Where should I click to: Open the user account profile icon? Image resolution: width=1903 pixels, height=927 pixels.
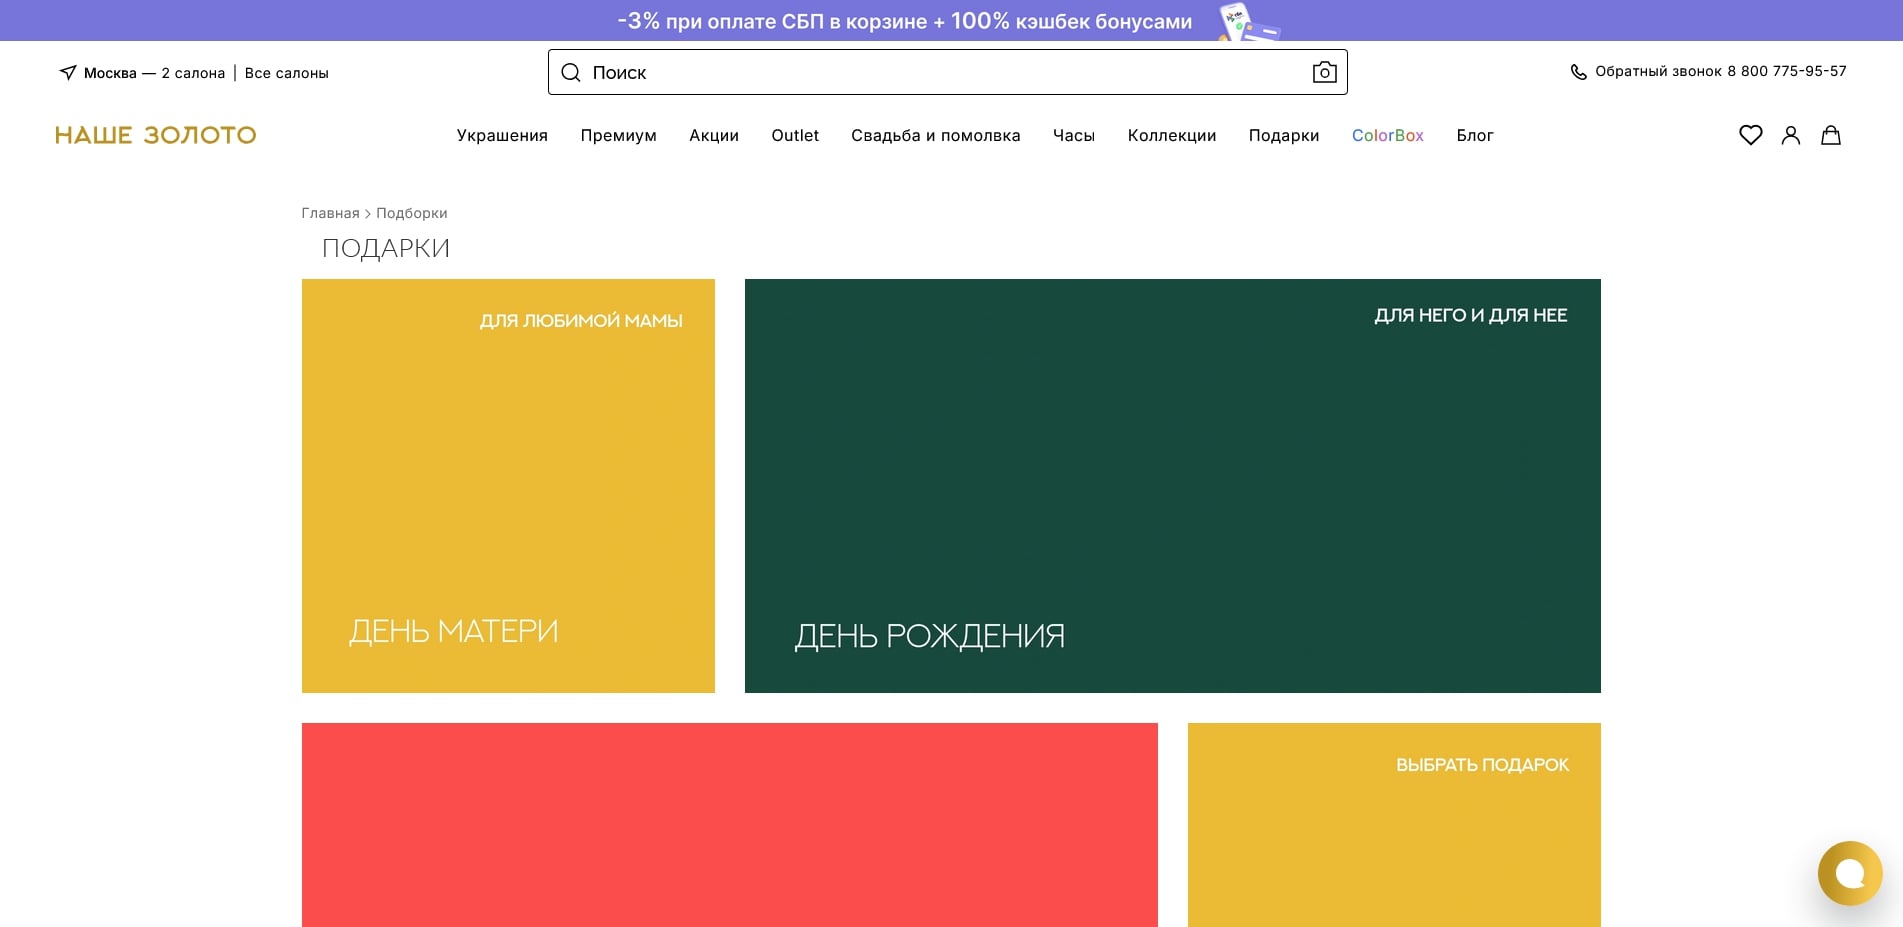click(x=1790, y=135)
